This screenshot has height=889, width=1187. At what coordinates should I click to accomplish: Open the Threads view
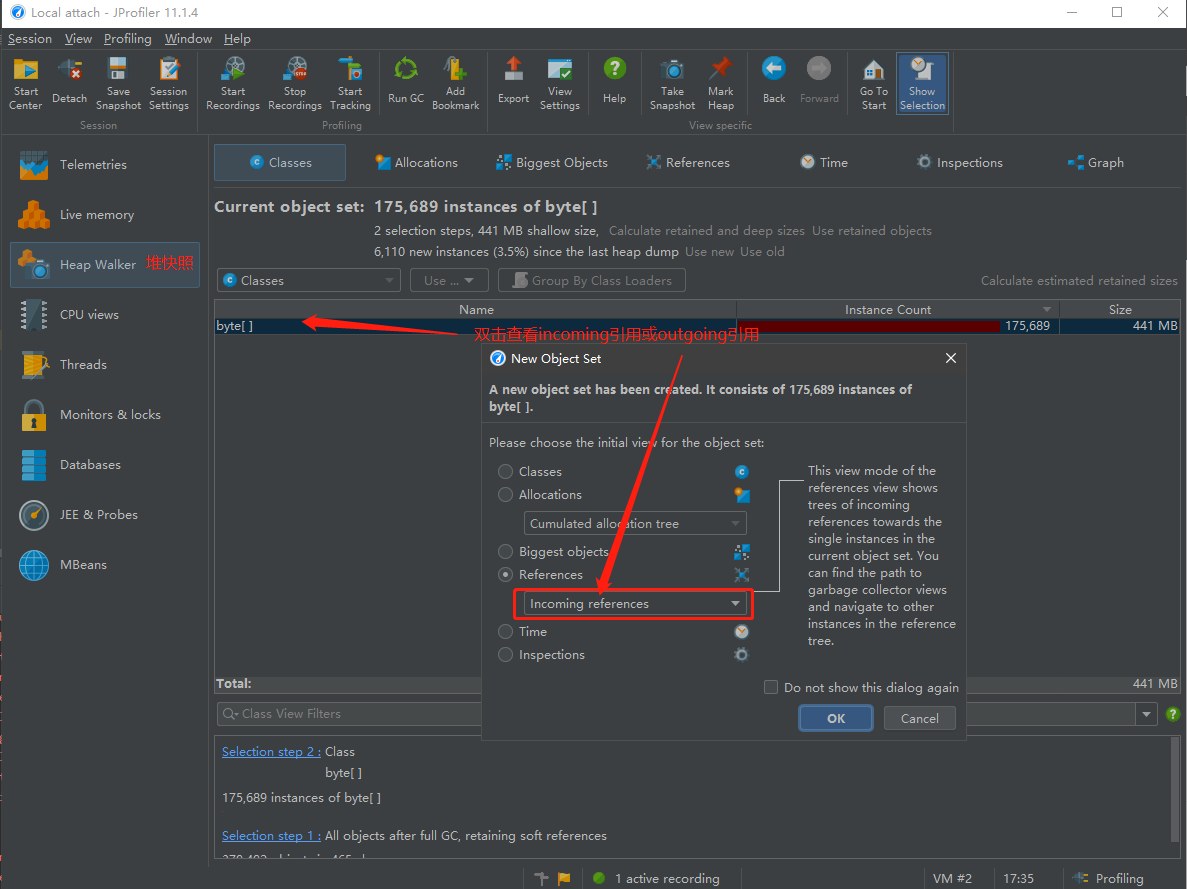(x=83, y=364)
